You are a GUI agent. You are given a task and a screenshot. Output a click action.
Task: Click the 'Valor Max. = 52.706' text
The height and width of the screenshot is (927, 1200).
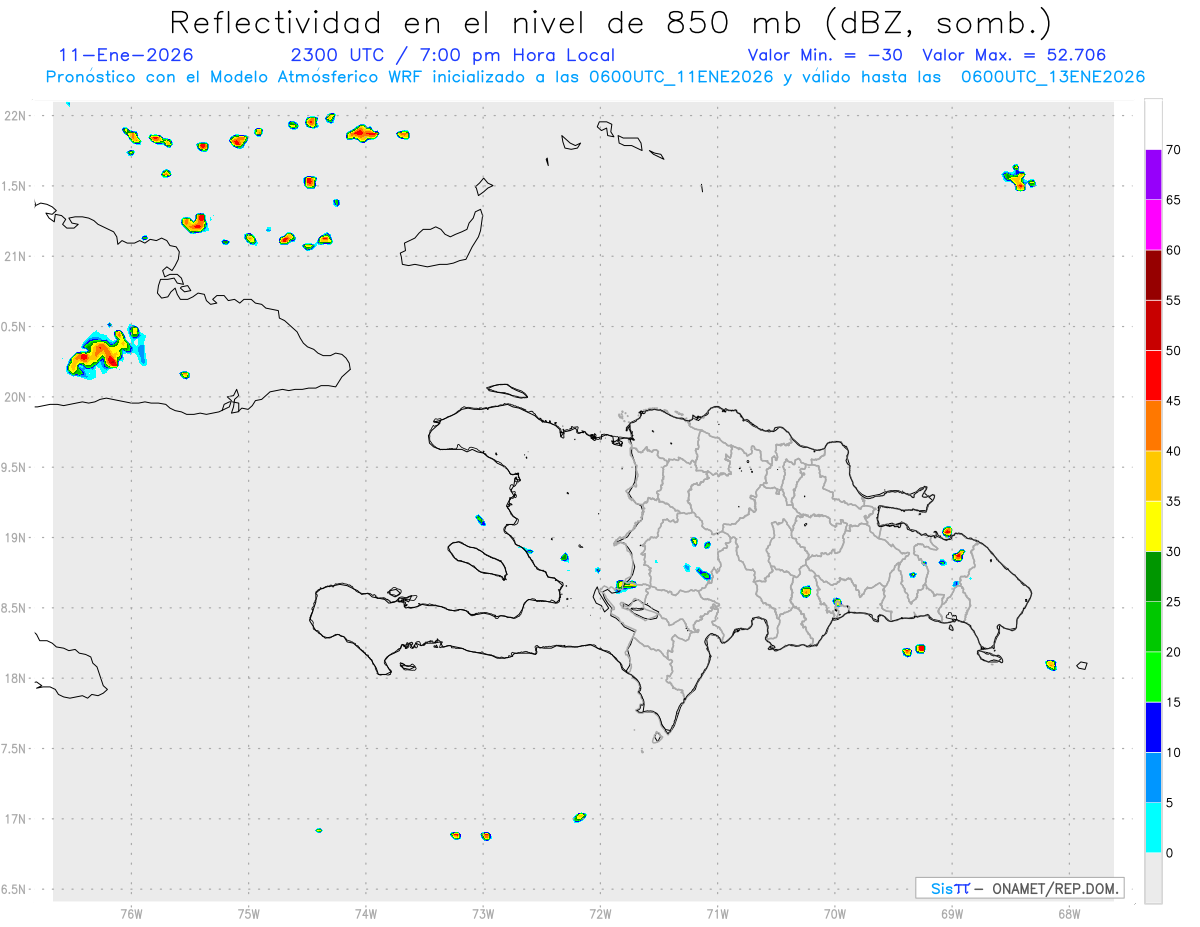[1014, 55]
